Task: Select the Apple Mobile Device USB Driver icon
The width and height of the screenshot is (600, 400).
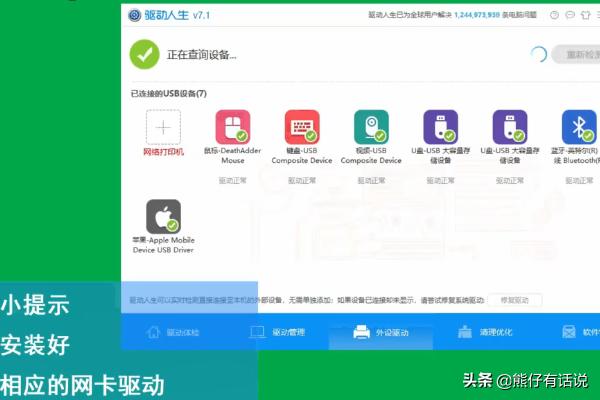Action: coord(164,216)
